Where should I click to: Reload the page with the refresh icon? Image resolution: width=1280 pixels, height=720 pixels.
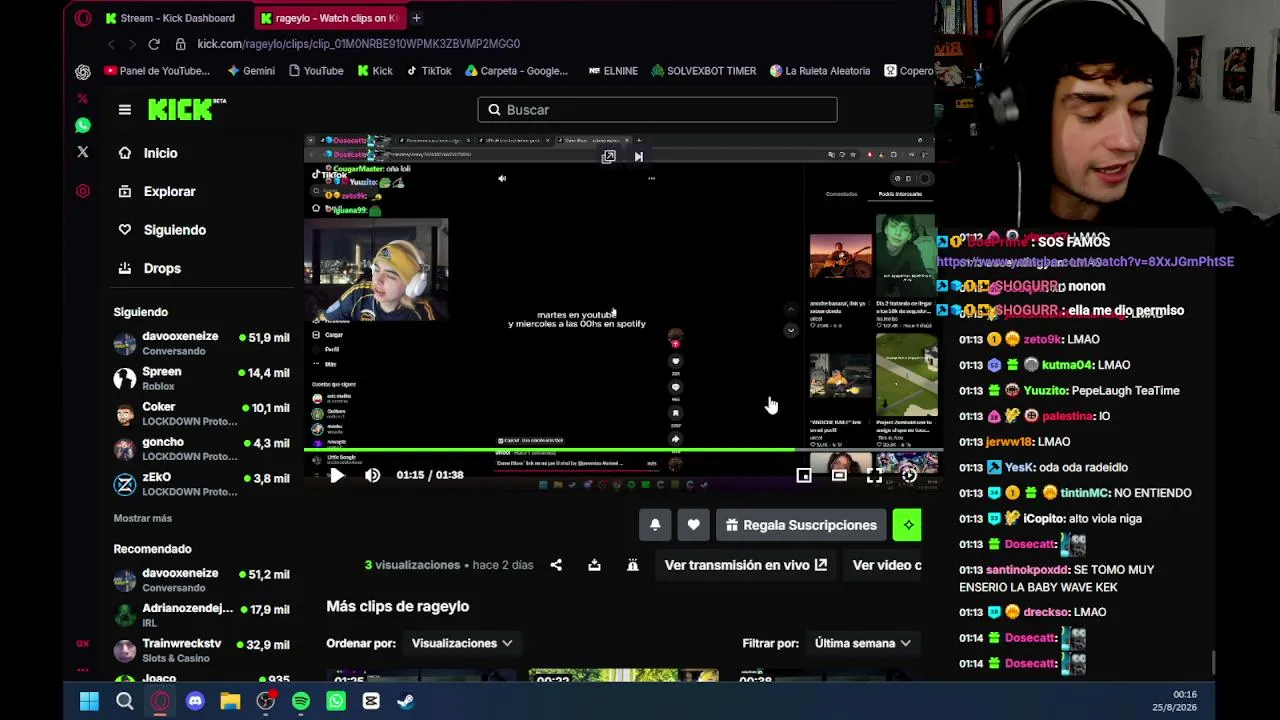click(x=154, y=44)
